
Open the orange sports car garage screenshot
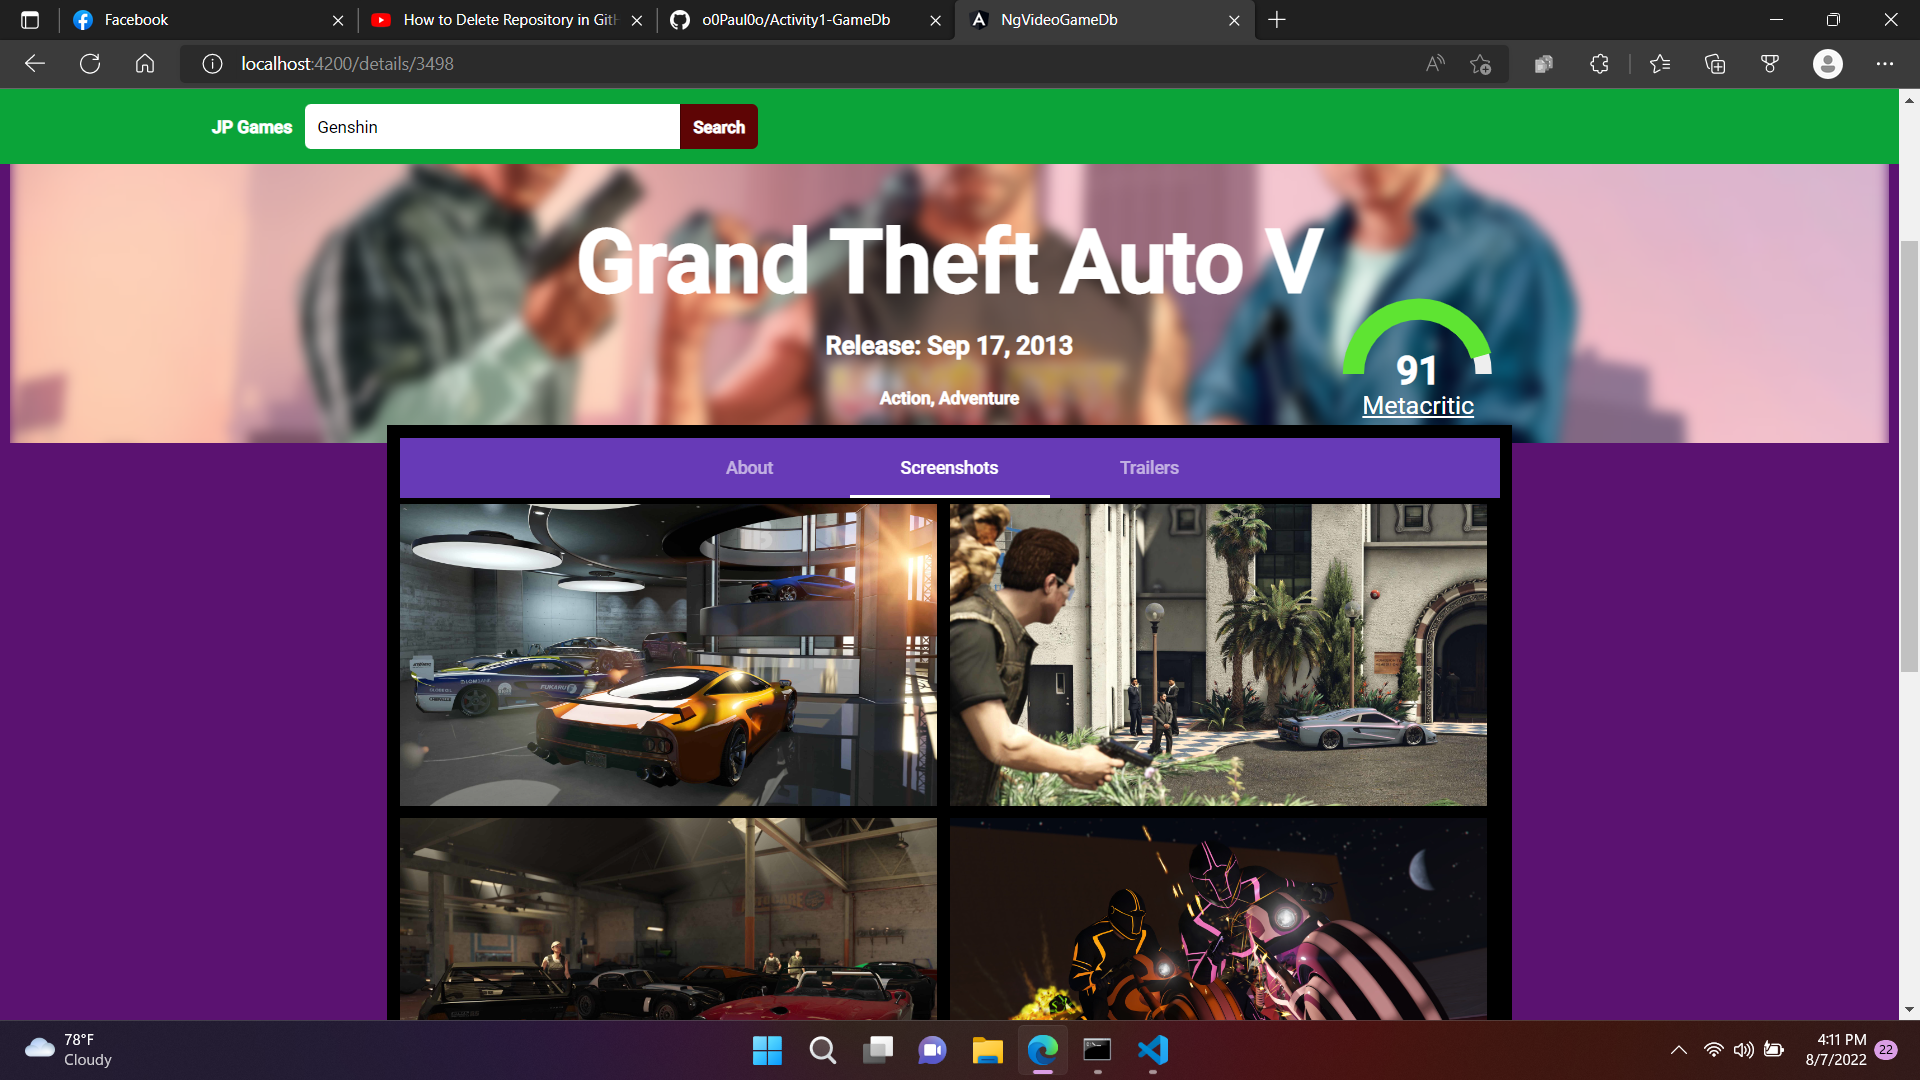pyautogui.click(x=668, y=655)
